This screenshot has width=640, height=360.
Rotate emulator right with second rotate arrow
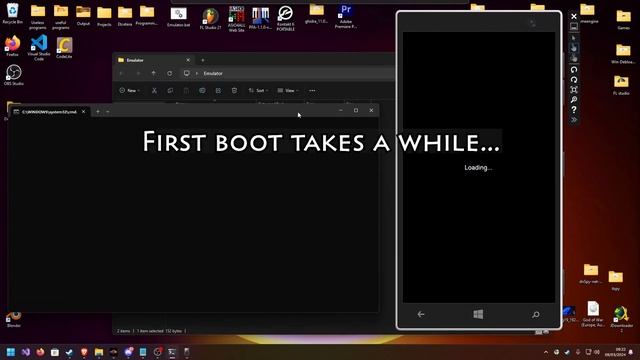click(573, 80)
